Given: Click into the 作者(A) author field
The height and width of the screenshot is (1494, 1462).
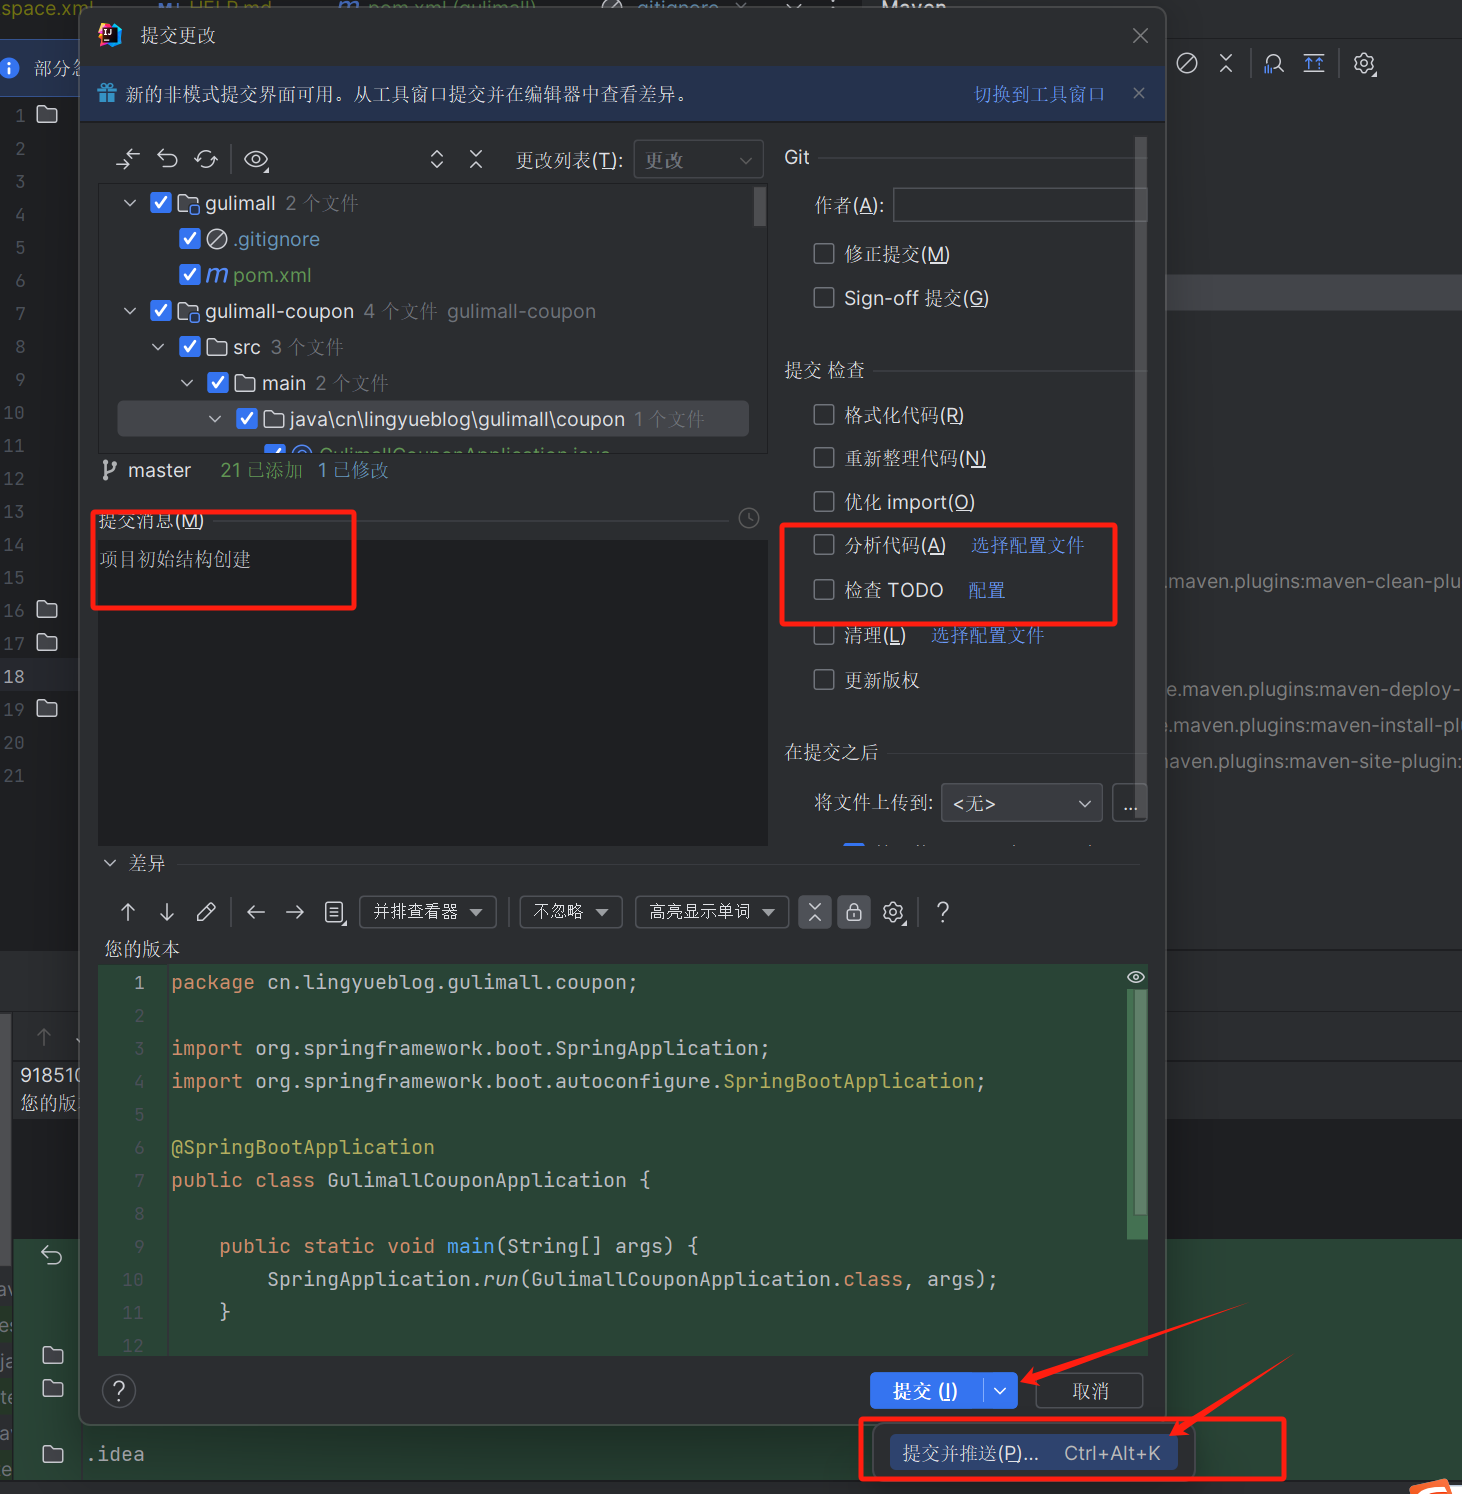Looking at the screenshot, I should (1019, 205).
